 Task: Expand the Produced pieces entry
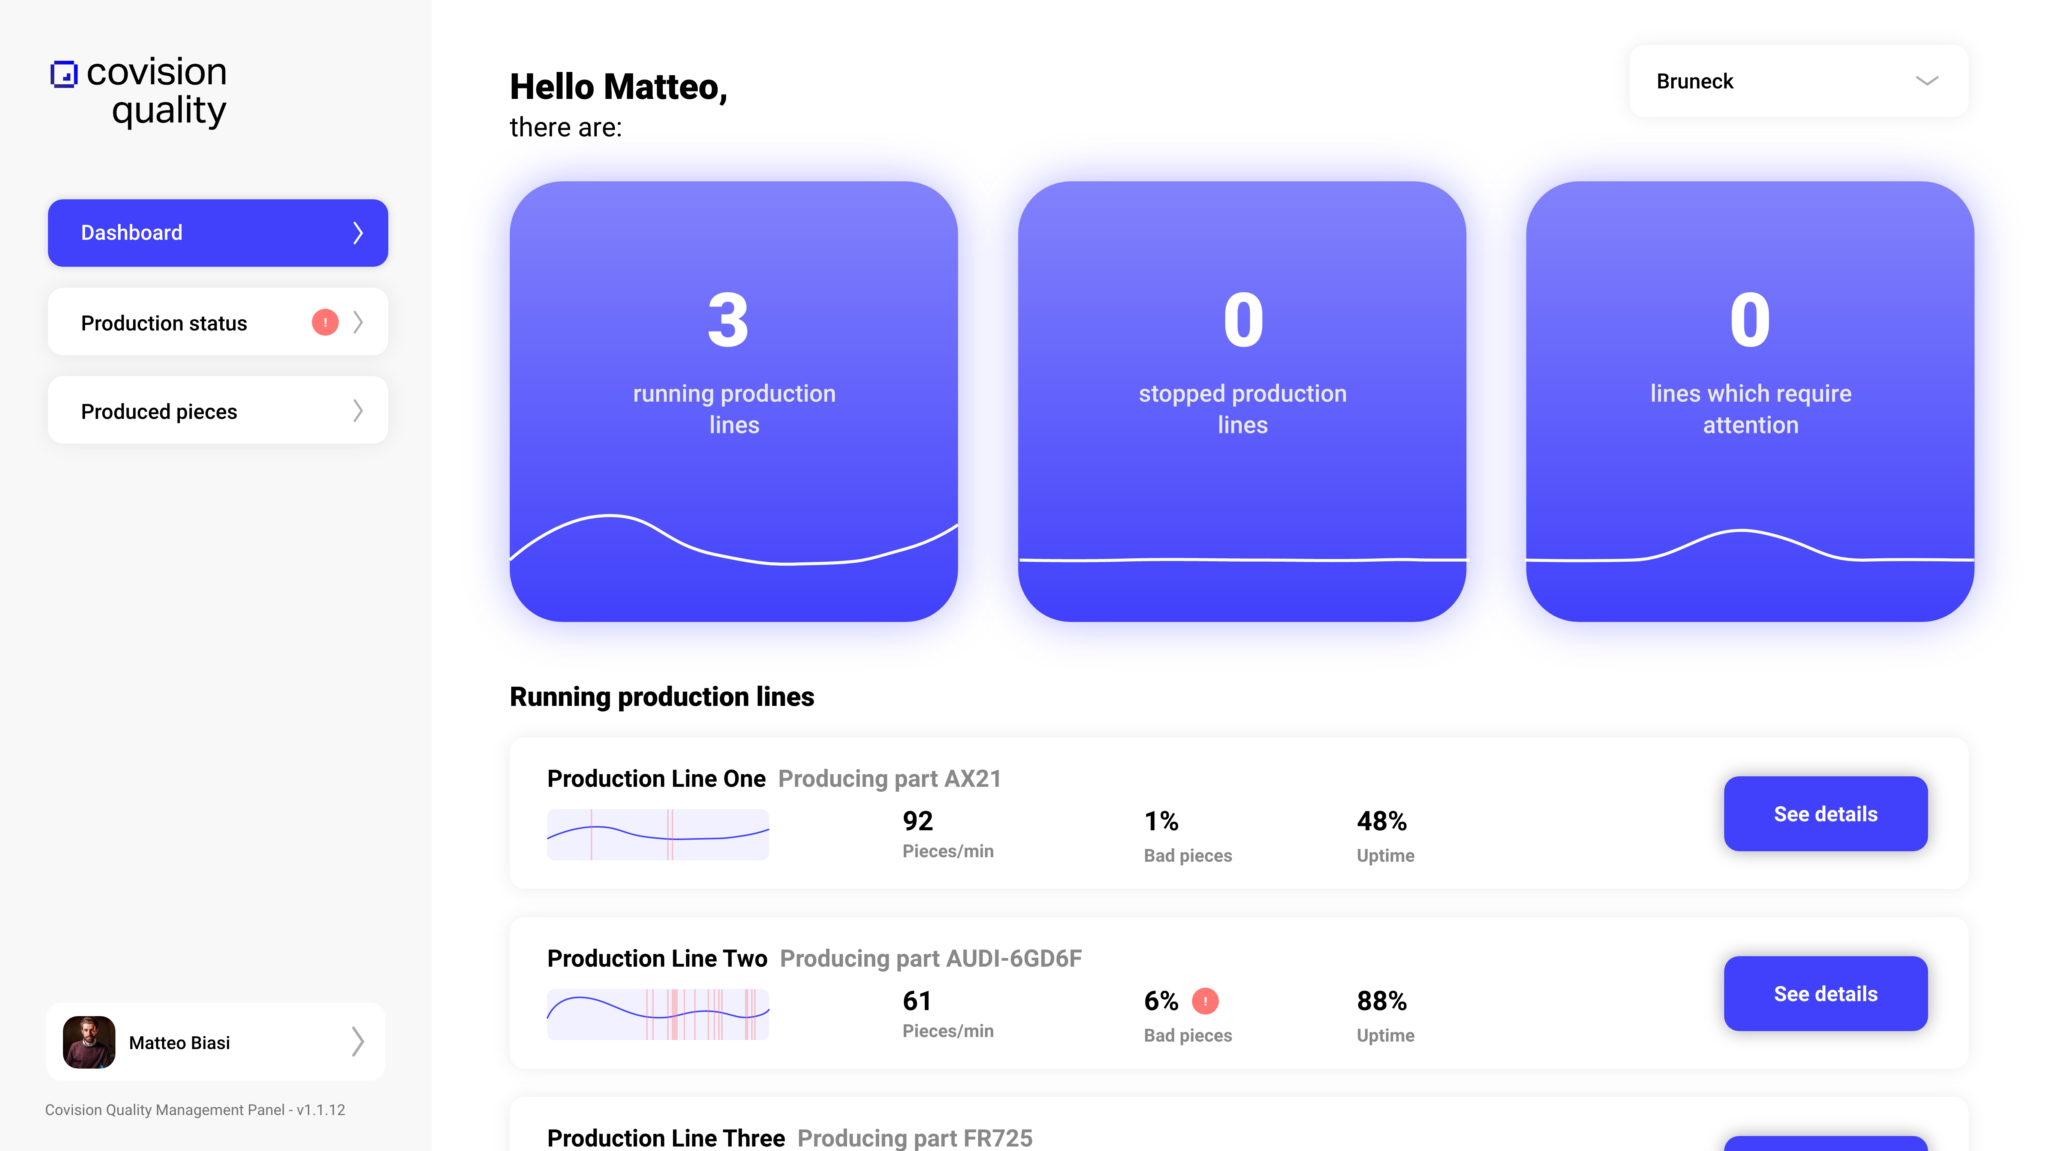pyautogui.click(x=358, y=410)
